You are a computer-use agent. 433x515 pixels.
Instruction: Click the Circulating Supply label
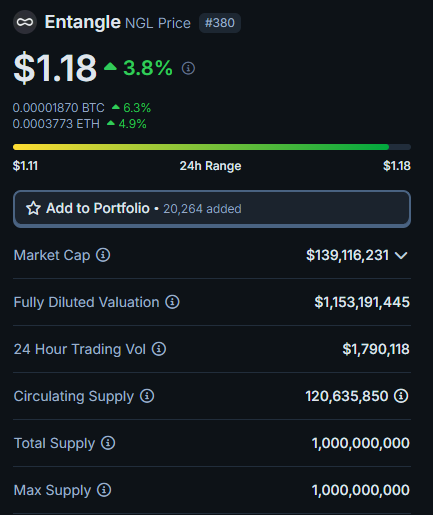tap(74, 396)
